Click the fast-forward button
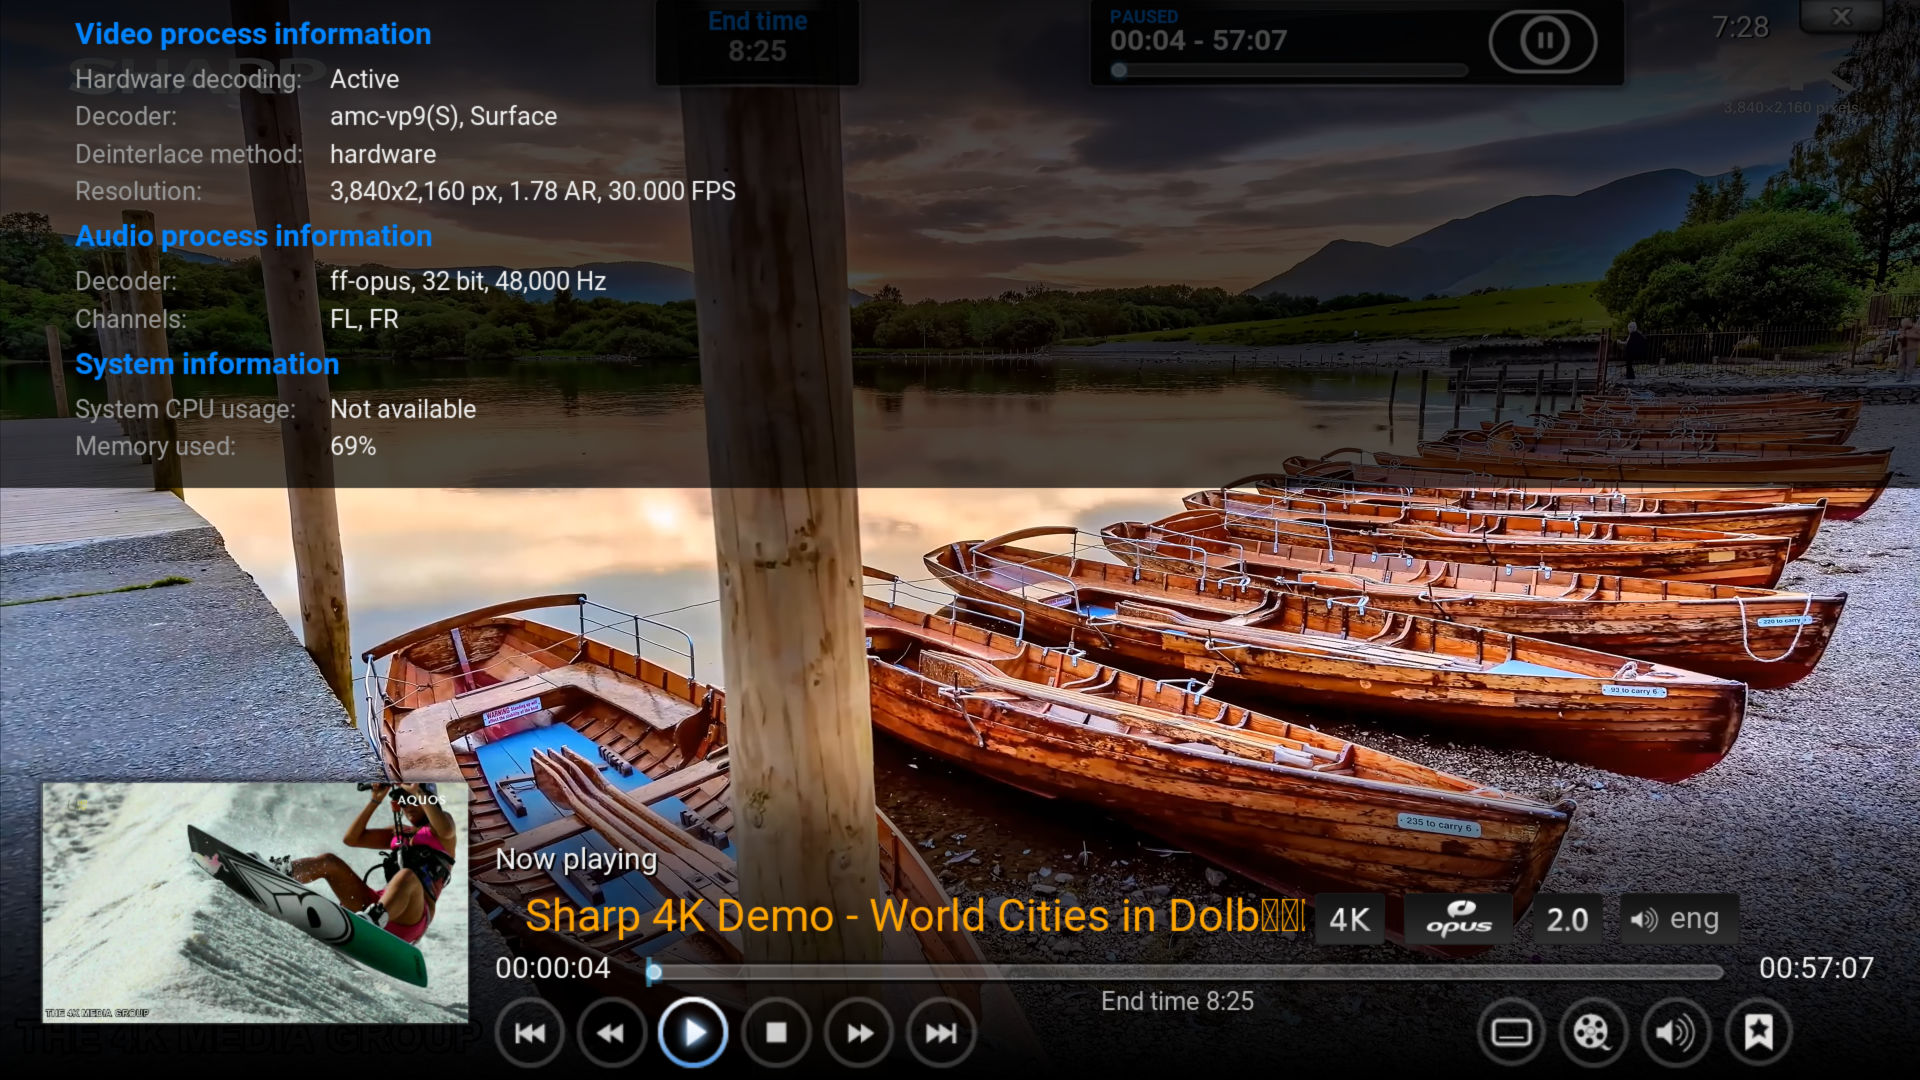 (859, 1033)
